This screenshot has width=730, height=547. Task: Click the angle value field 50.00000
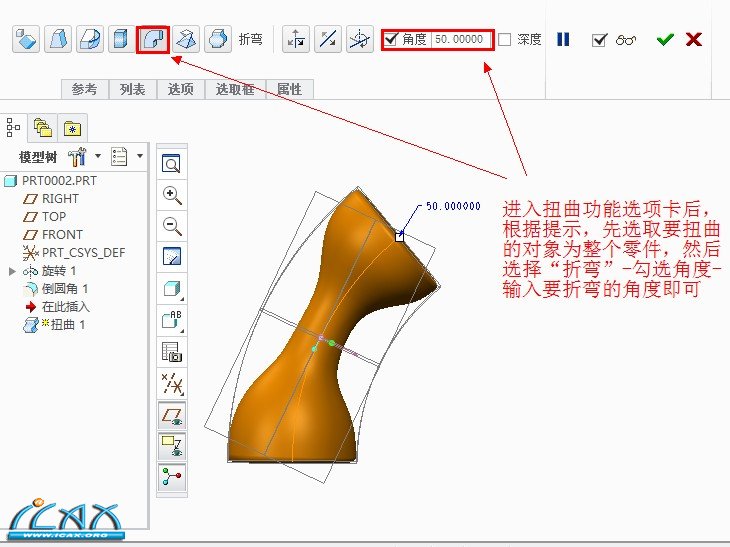tap(460, 39)
